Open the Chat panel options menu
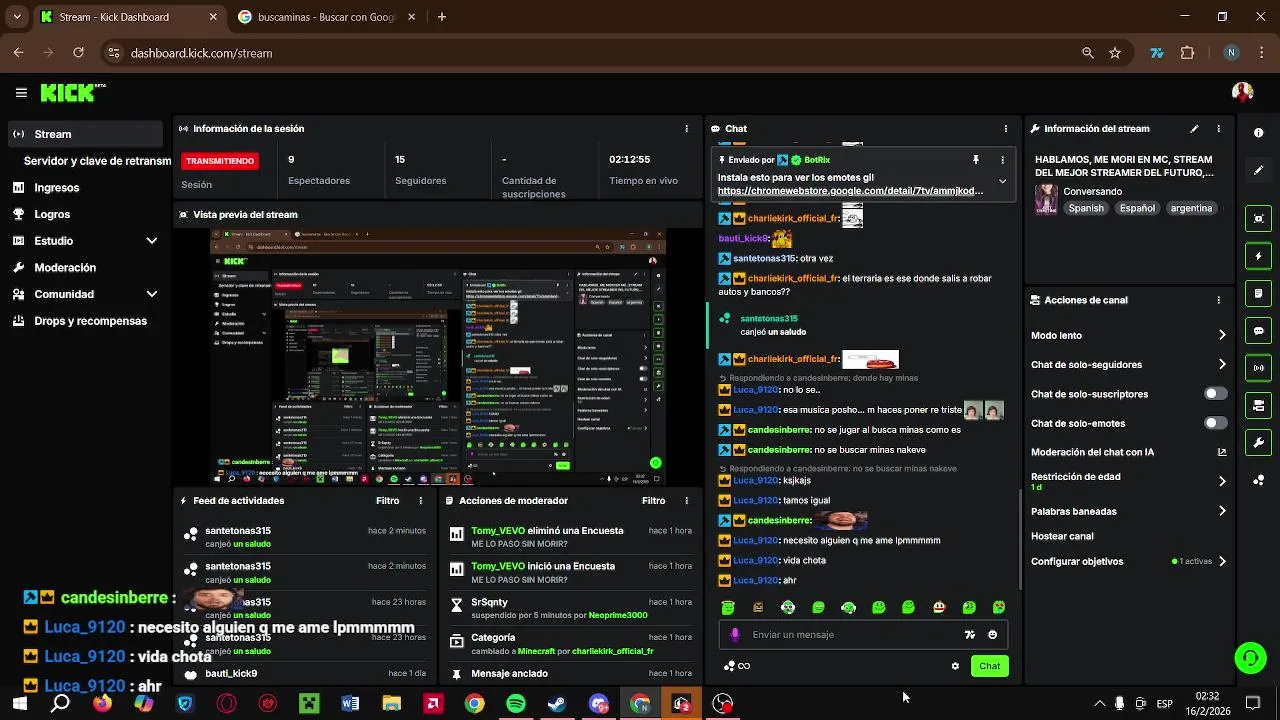Image resolution: width=1280 pixels, height=720 pixels. [1006, 128]
